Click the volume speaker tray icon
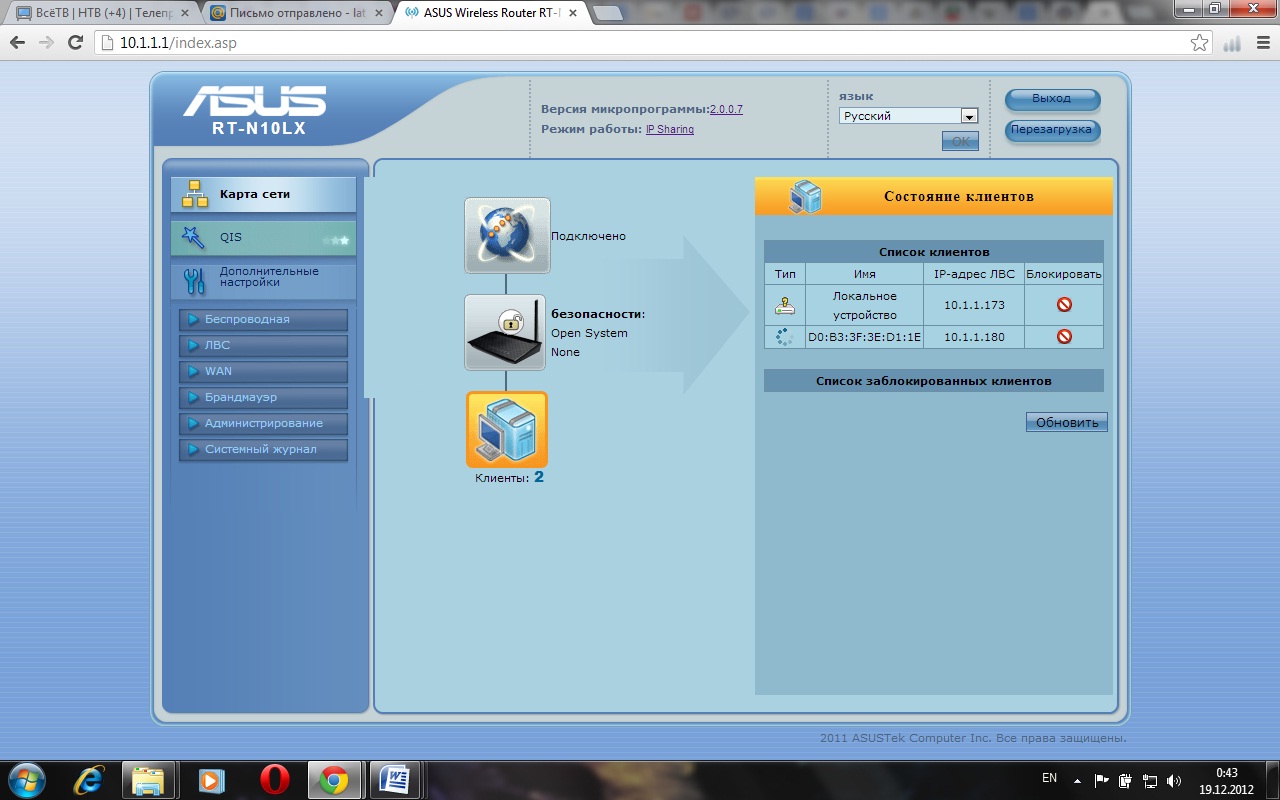Image resolution: width=1280 pixels, height=800 pixels. click(1174, 780)
